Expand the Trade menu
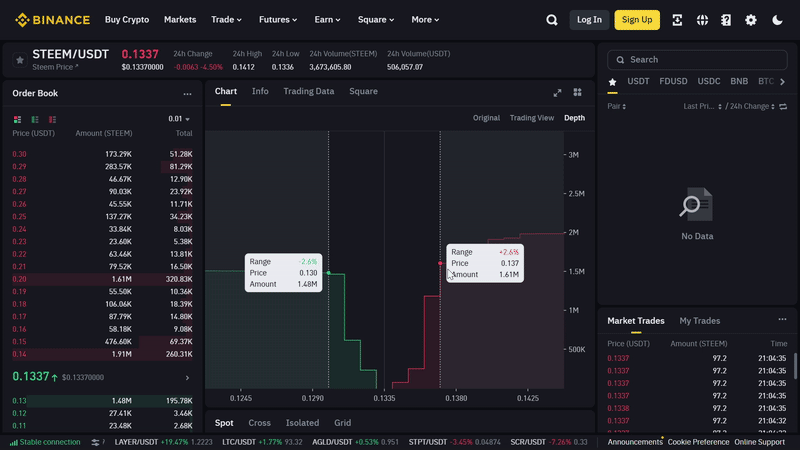Image resolution: width=800 pixels, height=450 pixels. click(227, 19)
